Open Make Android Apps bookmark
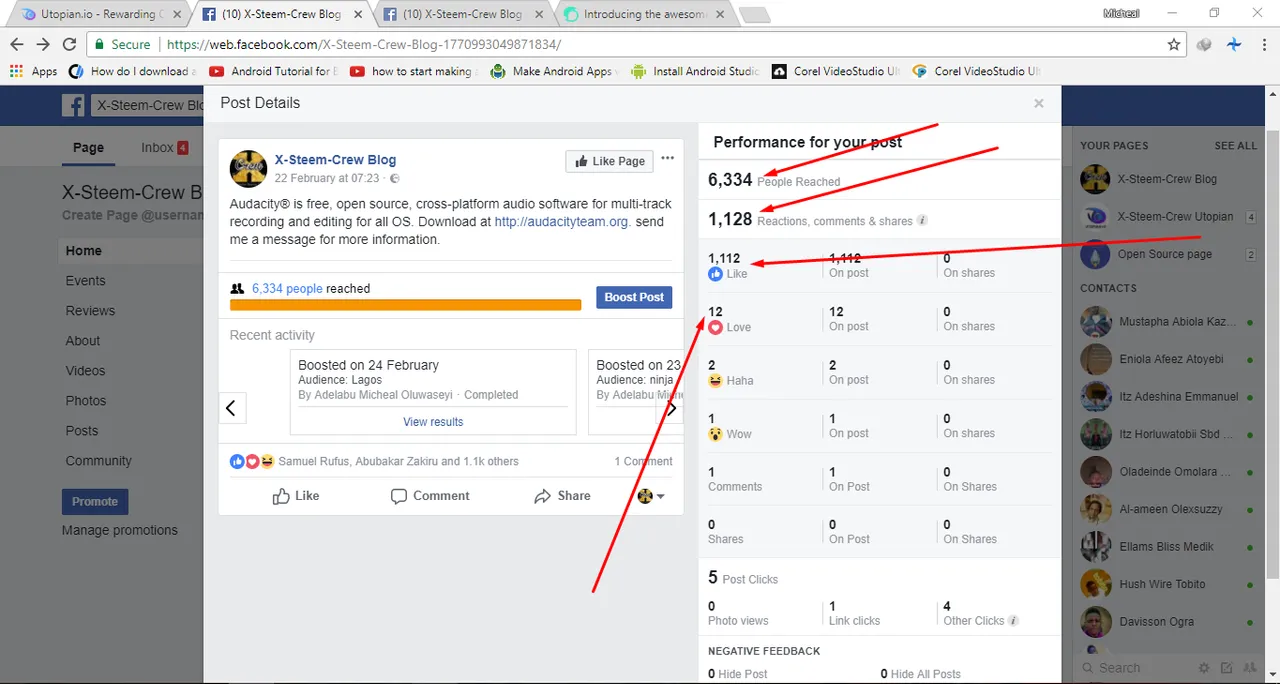The image size is (1280, 684). pos(553,71)
